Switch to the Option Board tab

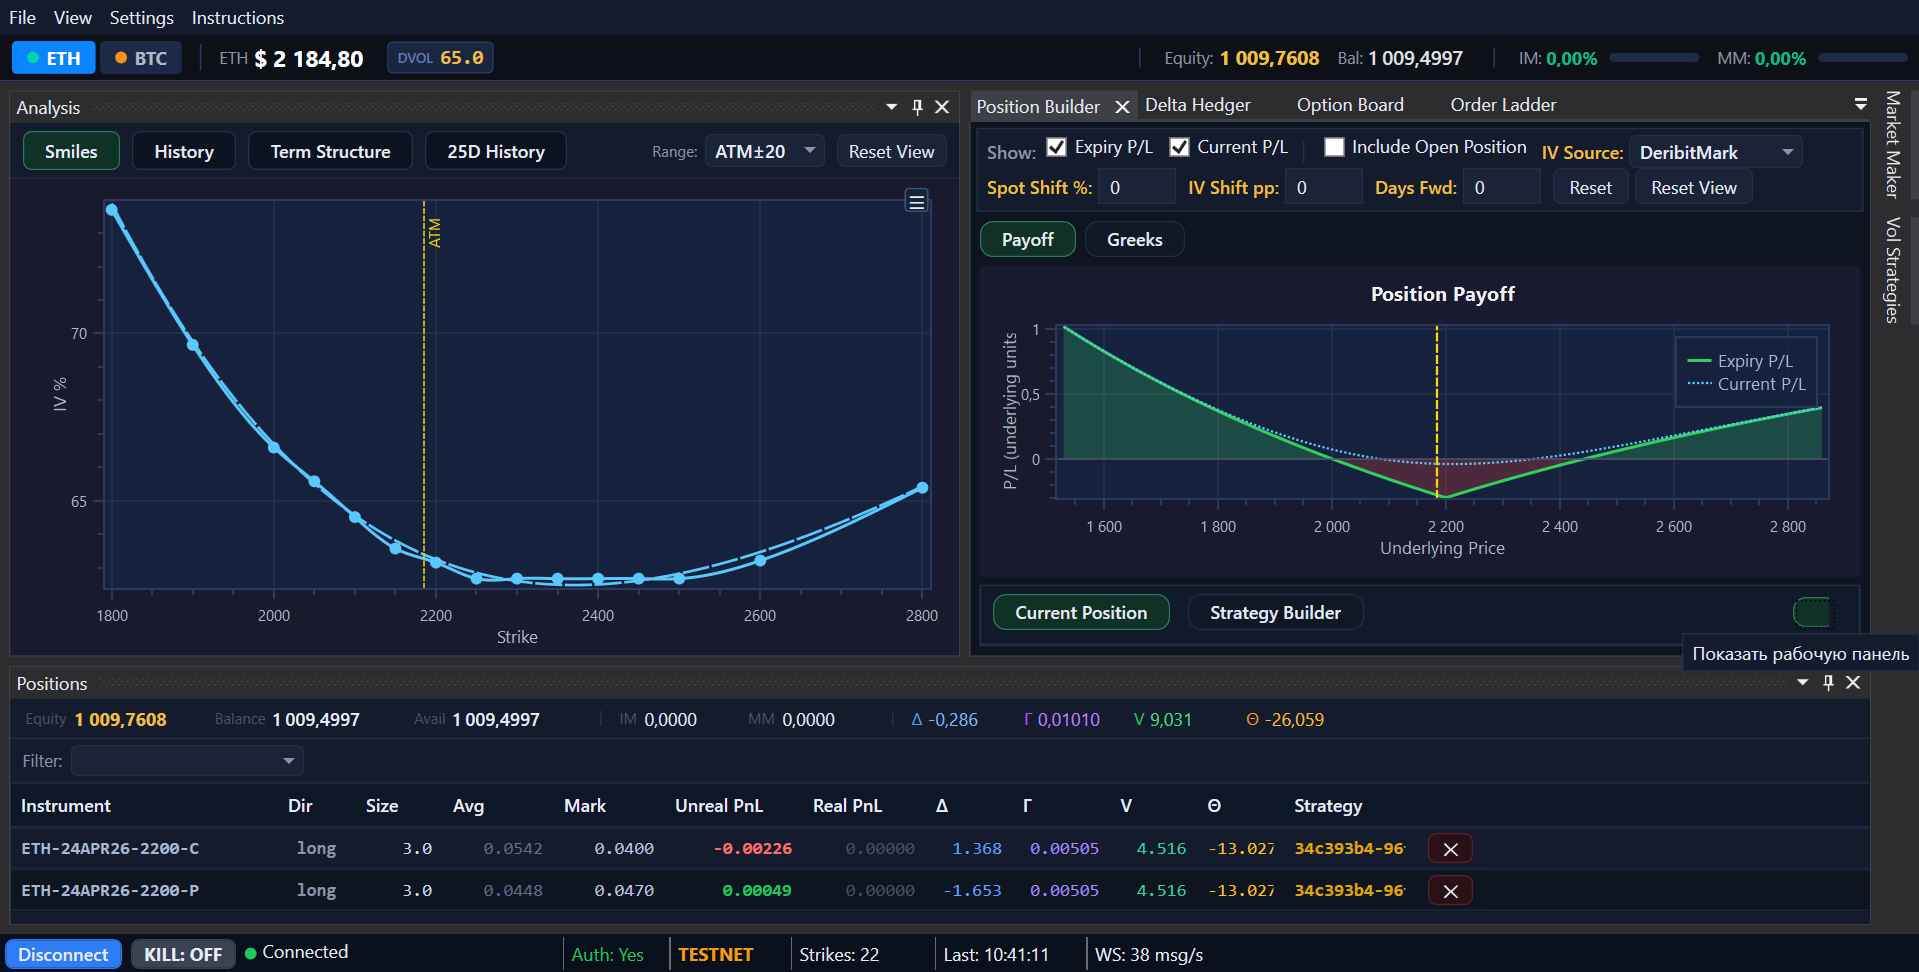(1350, 105)
